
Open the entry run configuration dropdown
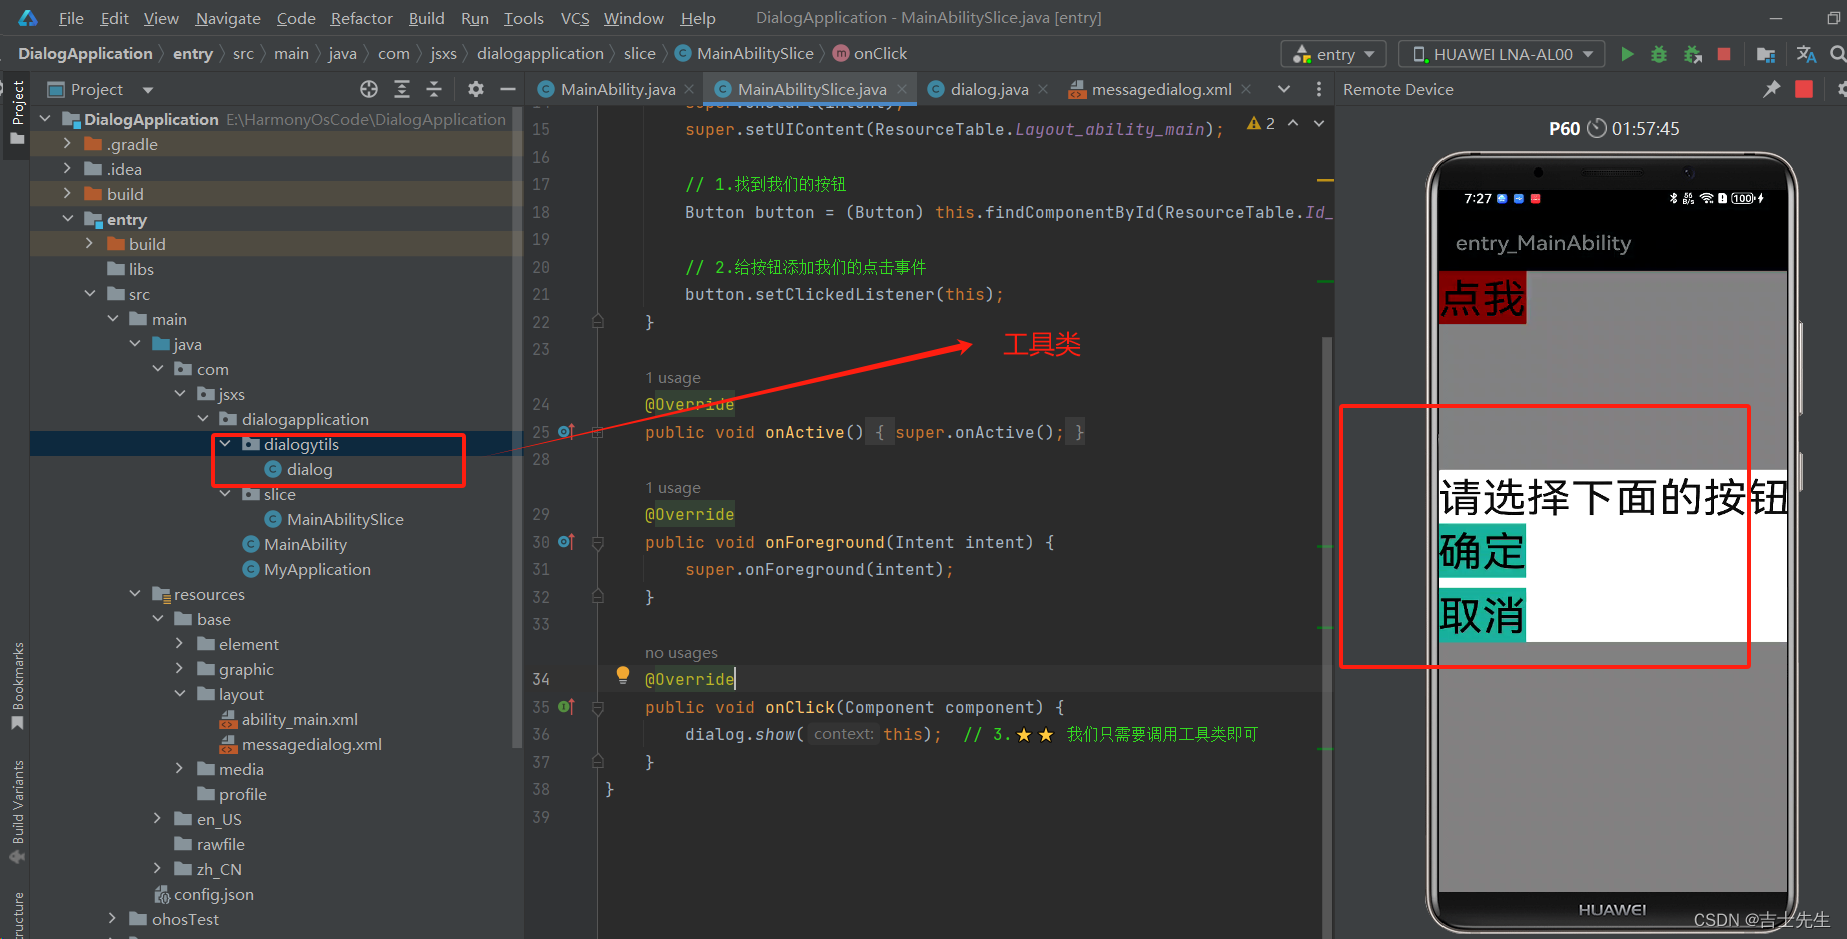coord(1335,54)
